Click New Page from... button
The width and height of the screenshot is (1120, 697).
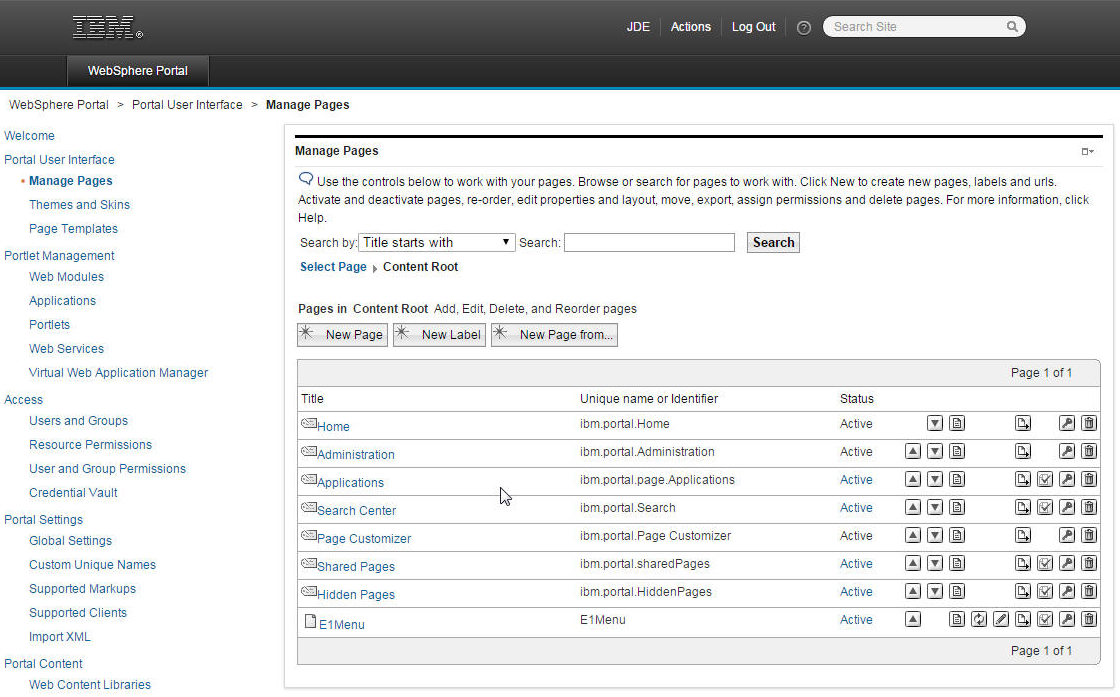click(x=554, y=334)
